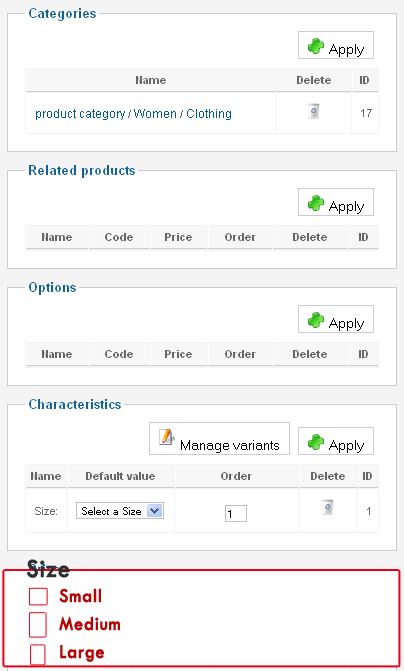Click the Order column header in the Options table

pos(240,354)
